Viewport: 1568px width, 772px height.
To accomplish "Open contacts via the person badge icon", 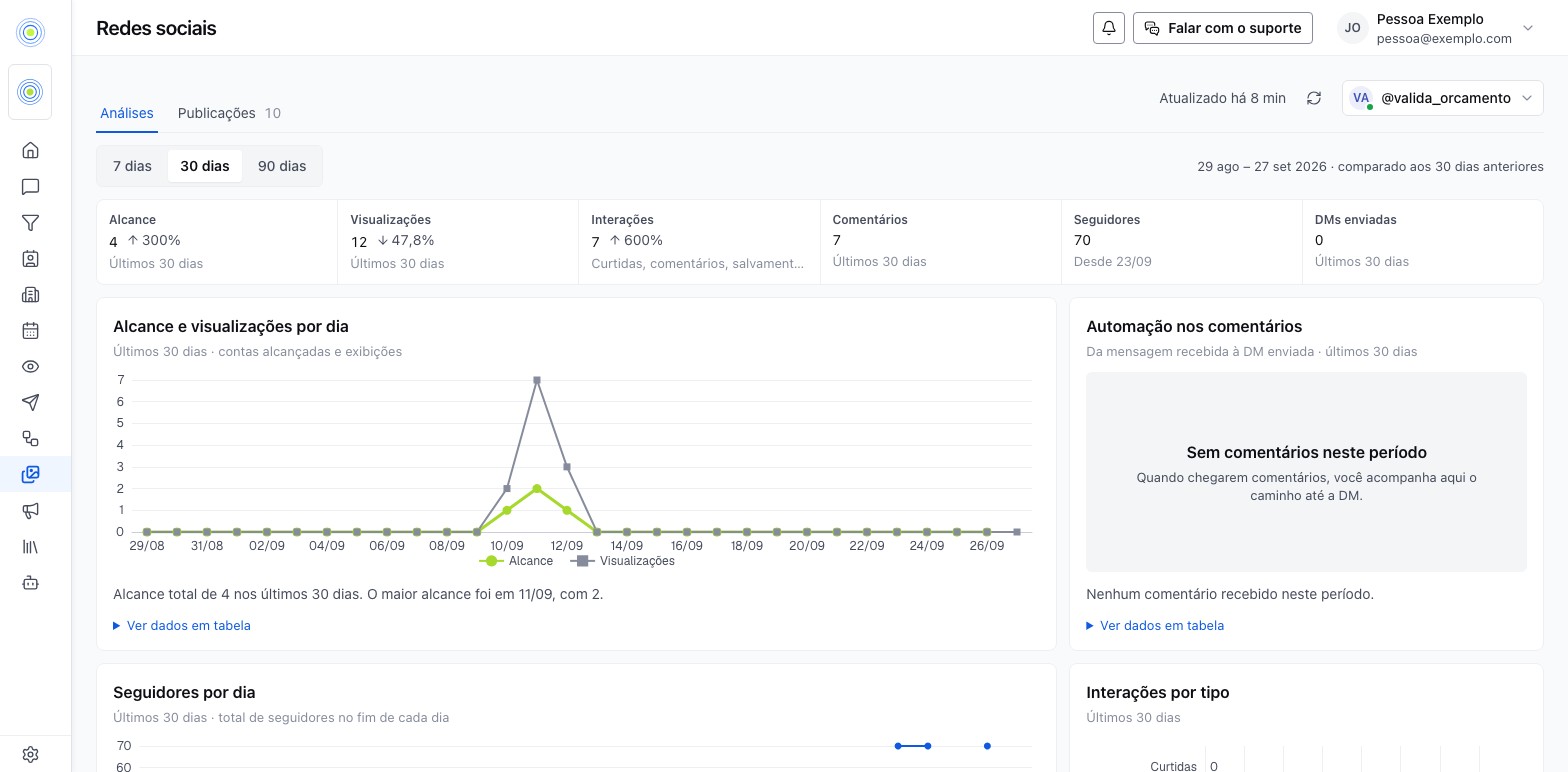I will (30, 258).
